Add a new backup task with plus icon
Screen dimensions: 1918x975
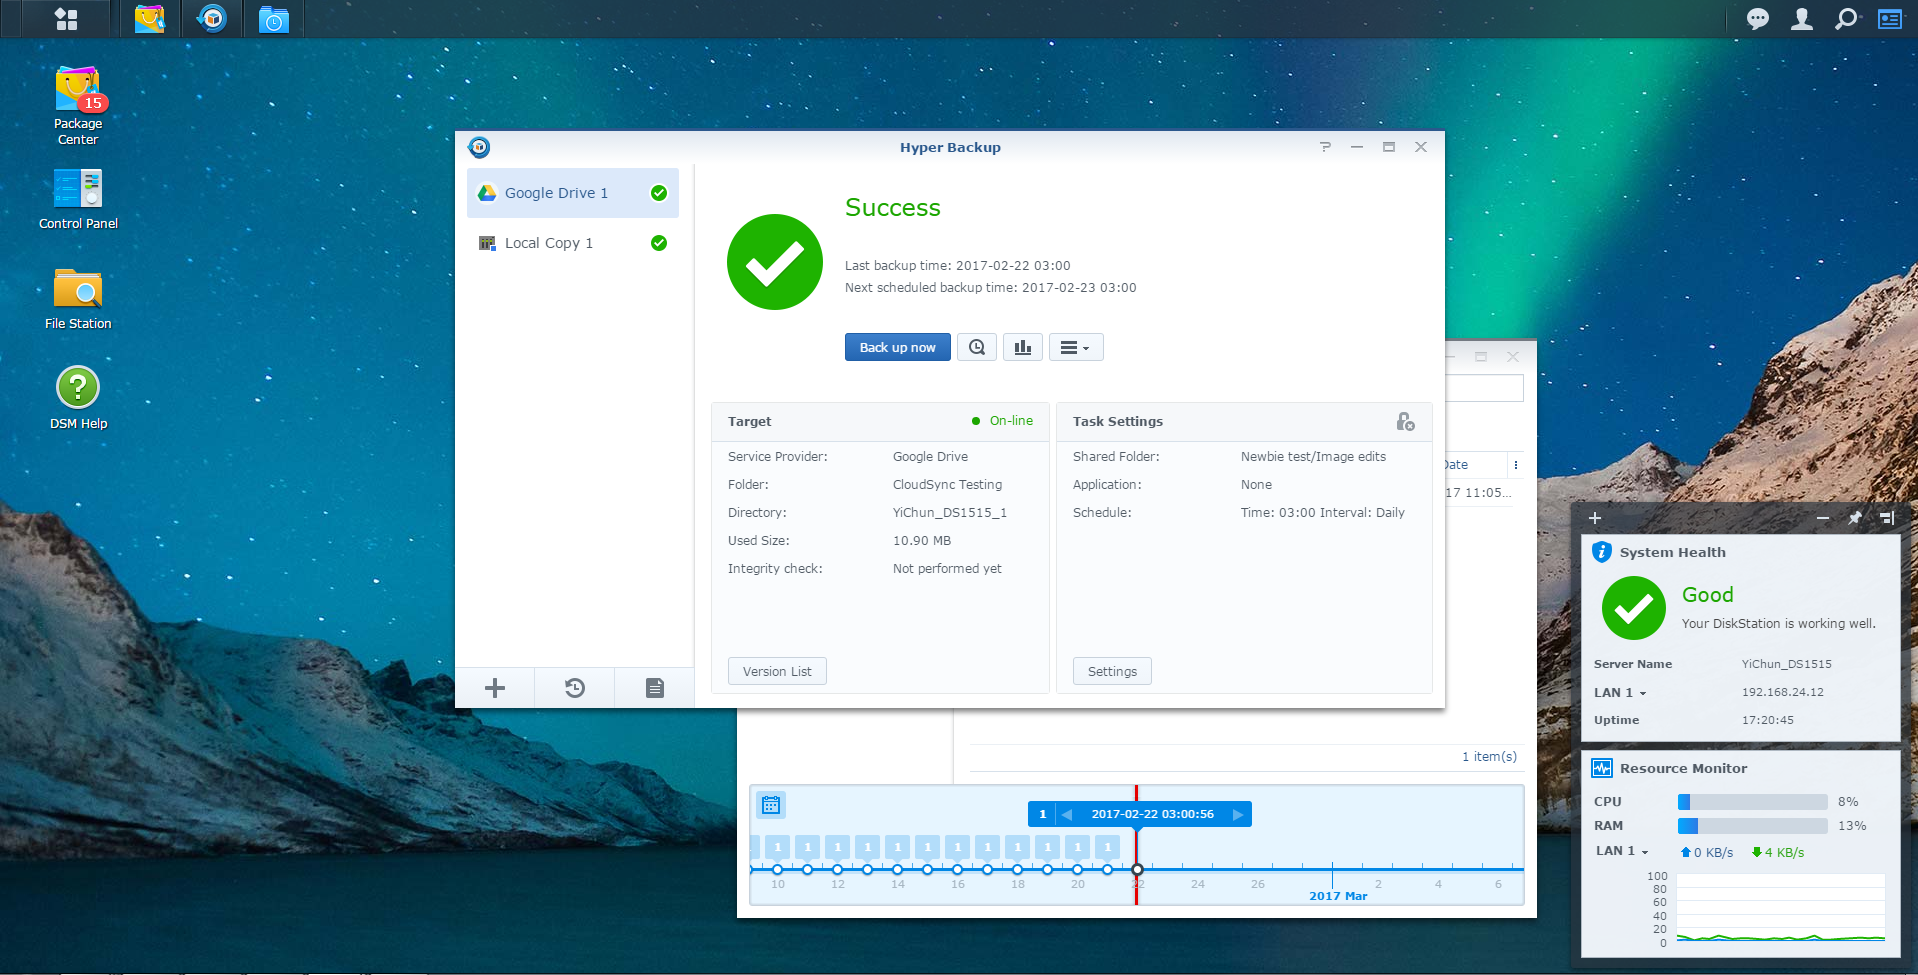coord(495,688)
